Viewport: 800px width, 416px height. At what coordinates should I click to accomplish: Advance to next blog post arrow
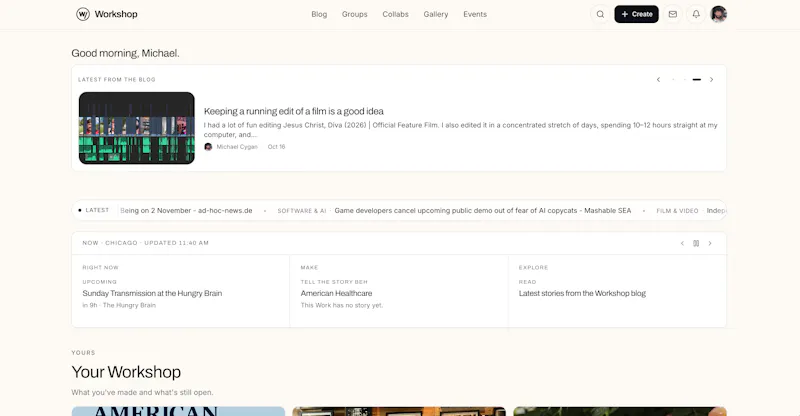point(712,80)
